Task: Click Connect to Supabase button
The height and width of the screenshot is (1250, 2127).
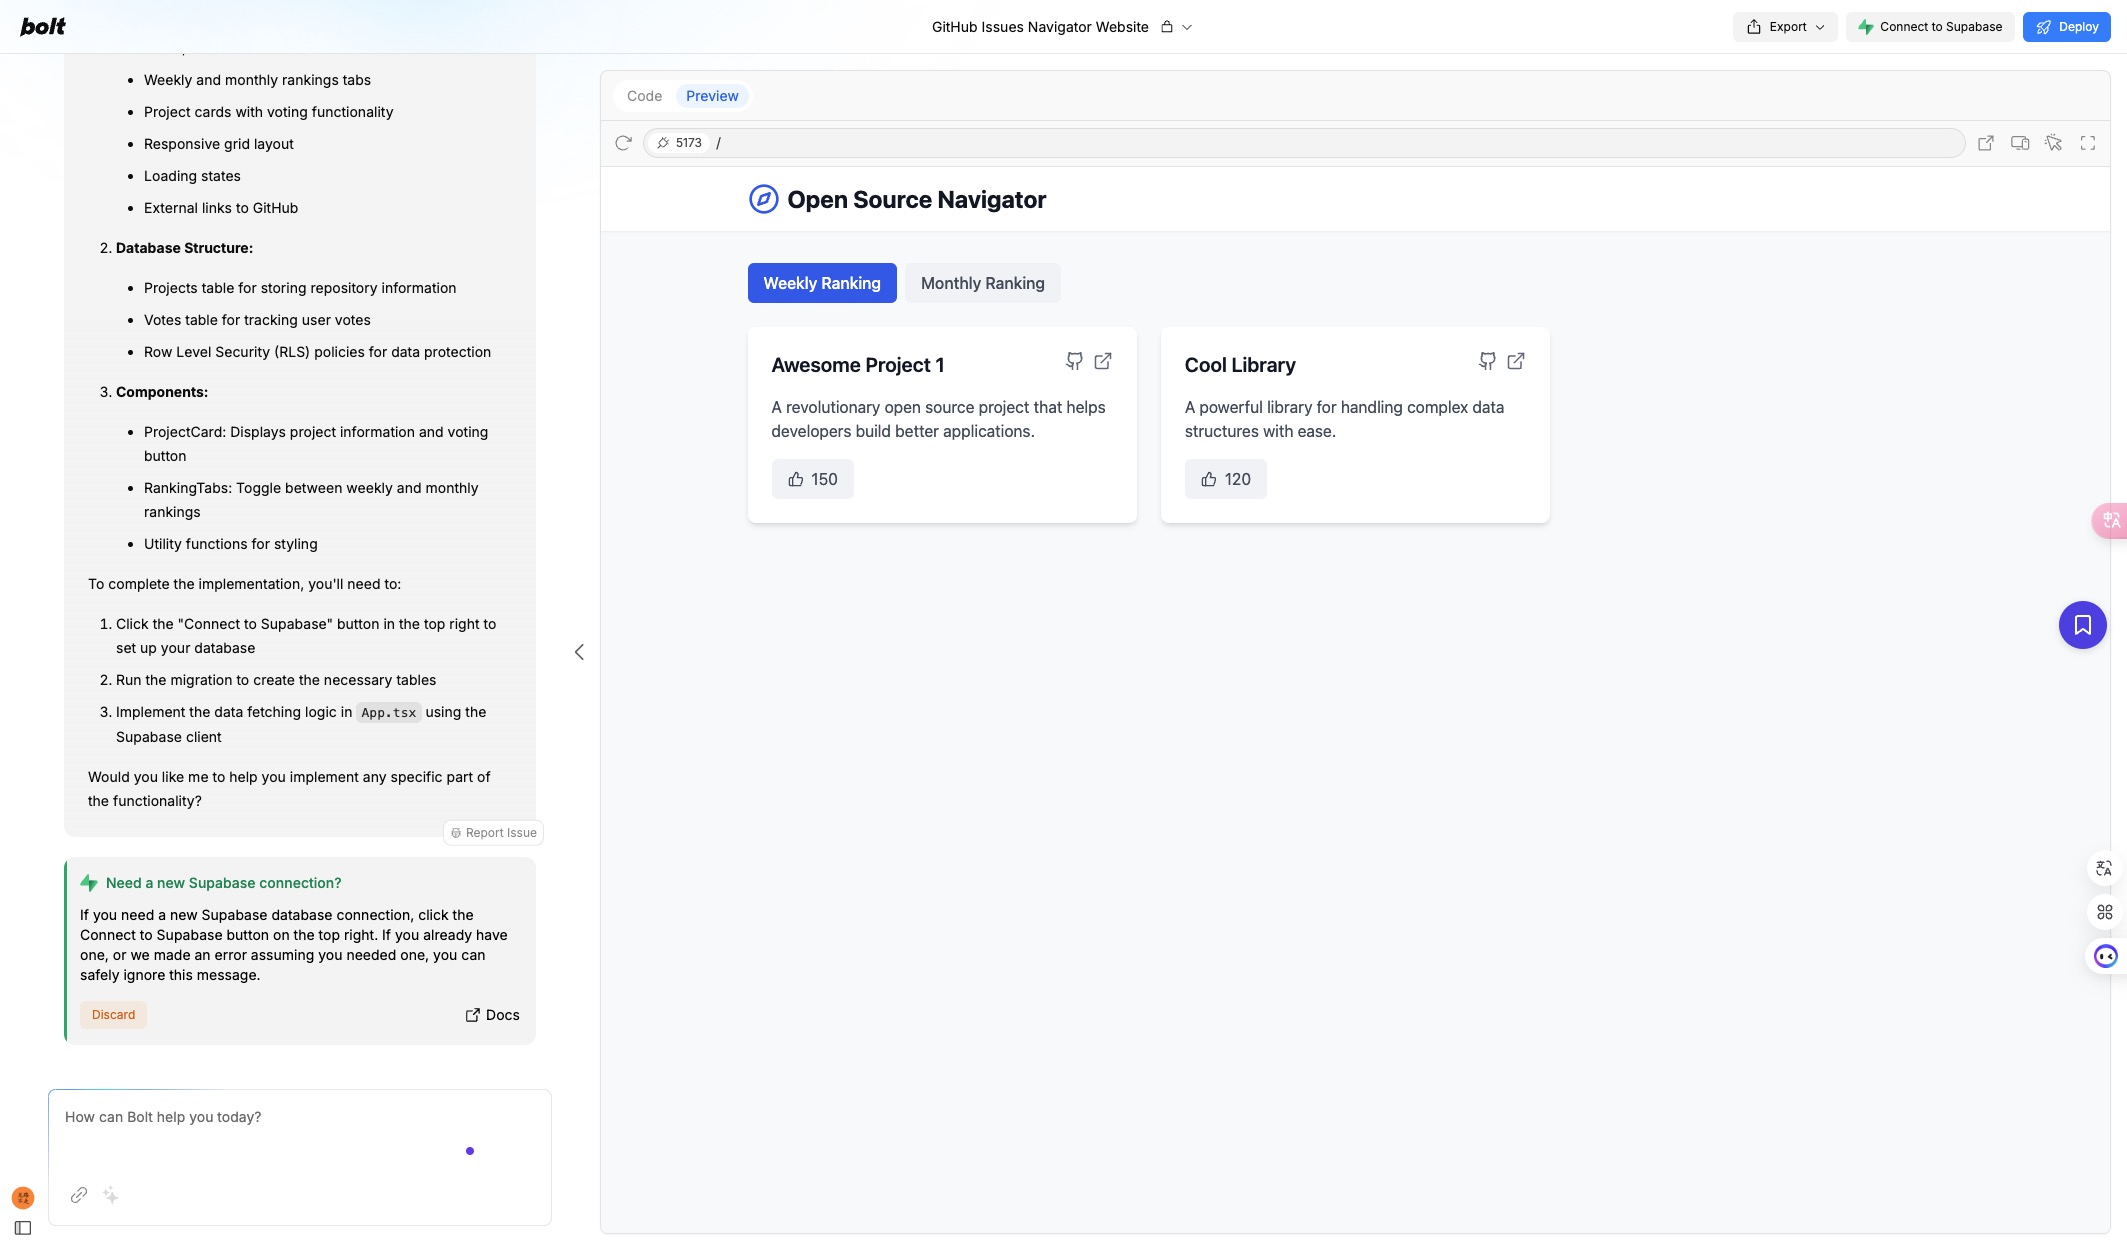Action: pos(1930,27)
